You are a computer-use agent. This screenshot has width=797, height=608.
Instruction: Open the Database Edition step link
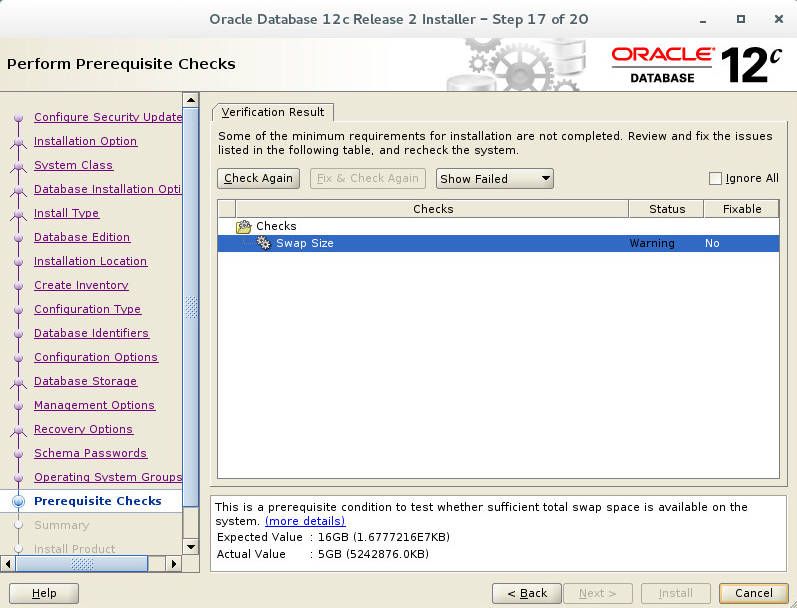(82, 237)
